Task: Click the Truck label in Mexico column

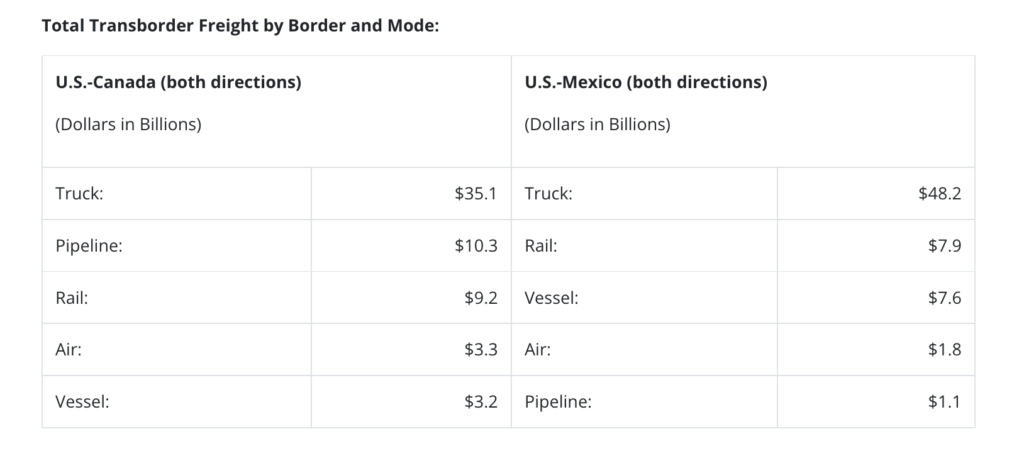Action: click(548, 193)
